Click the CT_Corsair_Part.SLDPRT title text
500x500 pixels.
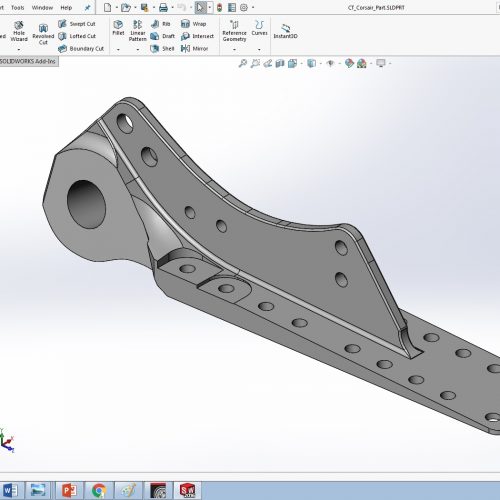click(376, 7)
